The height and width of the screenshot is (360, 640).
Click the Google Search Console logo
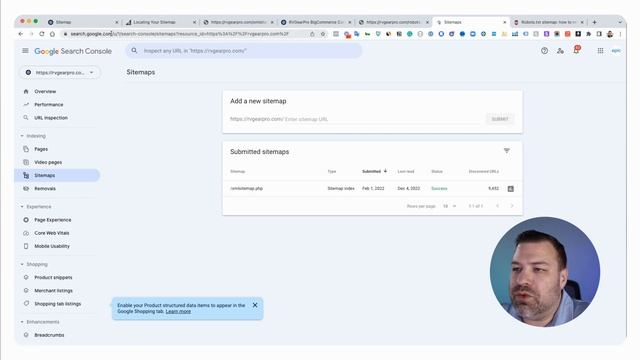73,51
